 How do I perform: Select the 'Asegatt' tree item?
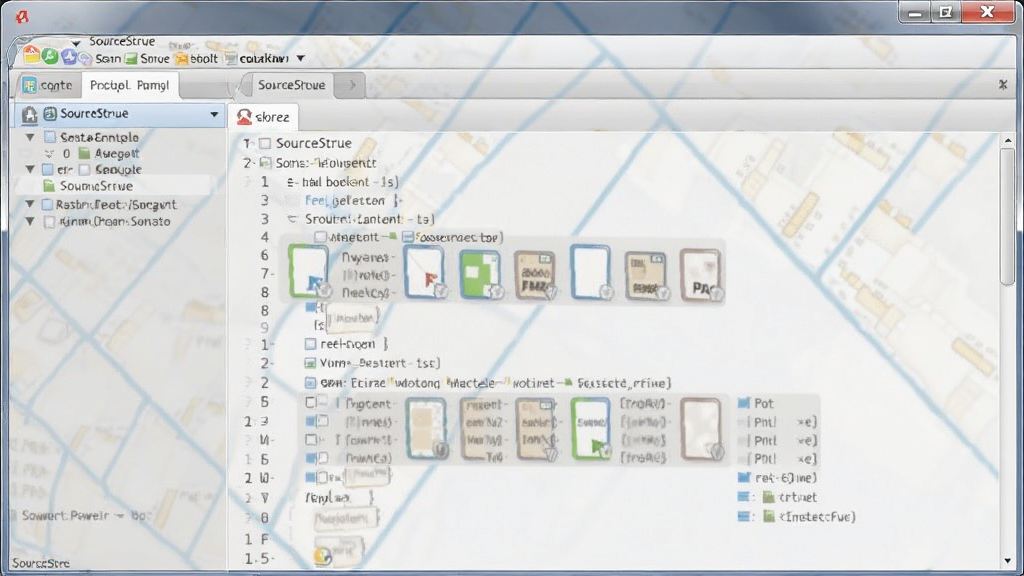[x=117, y=153]
